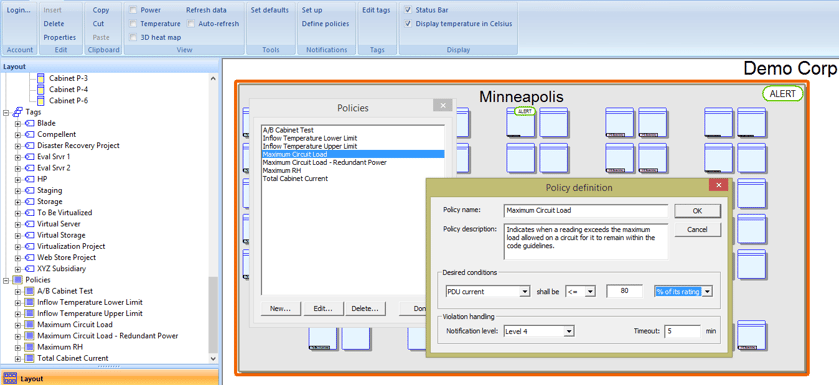Image resolution: width=839 pixels, height=385 pixels.
Task: Select Total Cabinet Current in Policies list
Action: coord(353,179)
